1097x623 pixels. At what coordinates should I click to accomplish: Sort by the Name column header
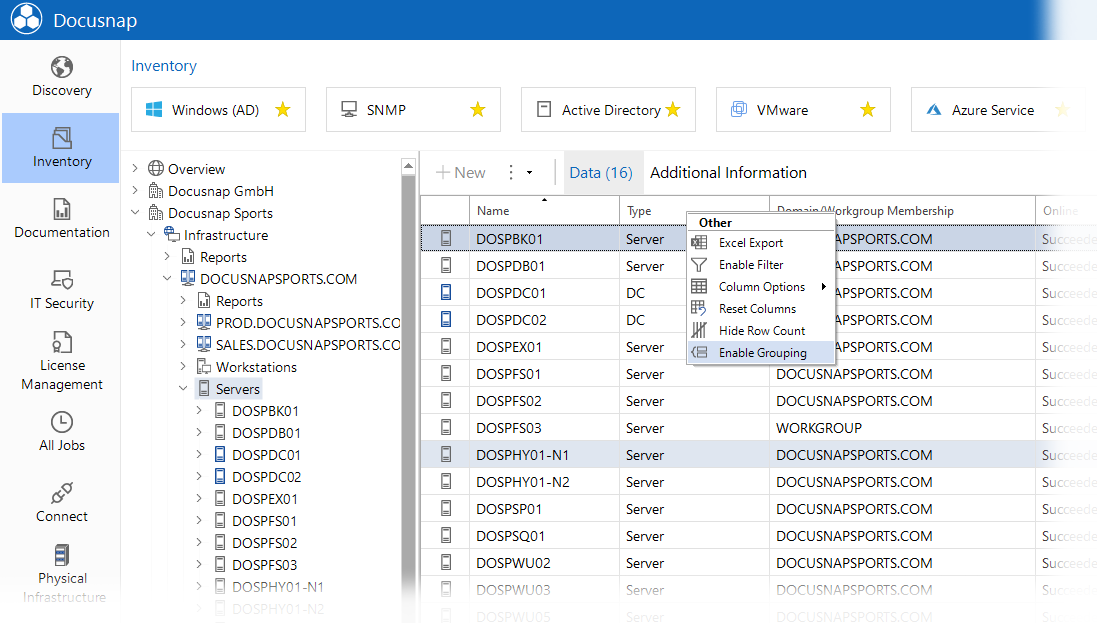point(544,211)
